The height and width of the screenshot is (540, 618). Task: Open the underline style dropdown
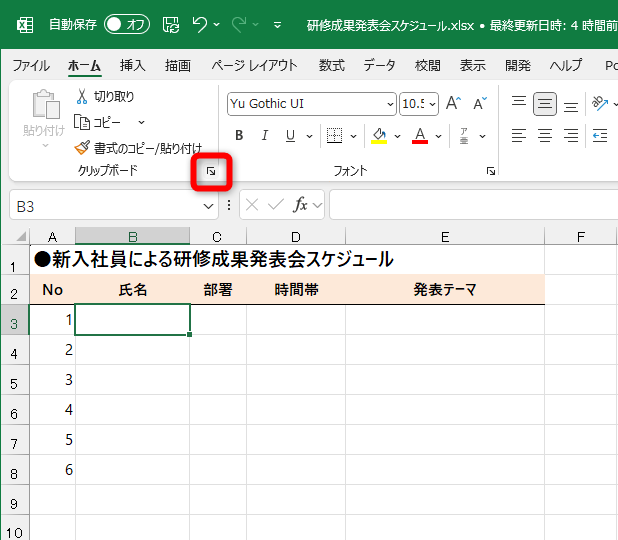pos(310,136)
